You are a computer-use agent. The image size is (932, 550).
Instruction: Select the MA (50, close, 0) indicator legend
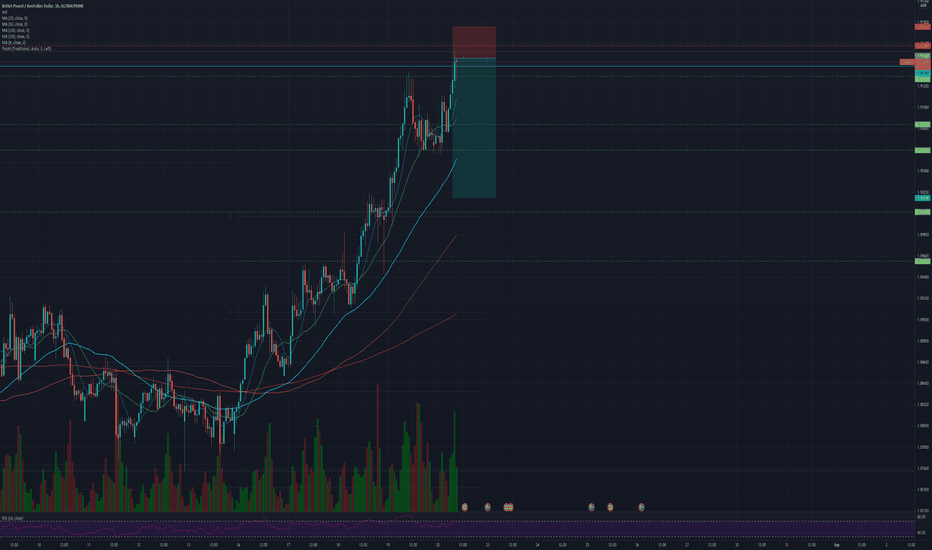point(14,24)
